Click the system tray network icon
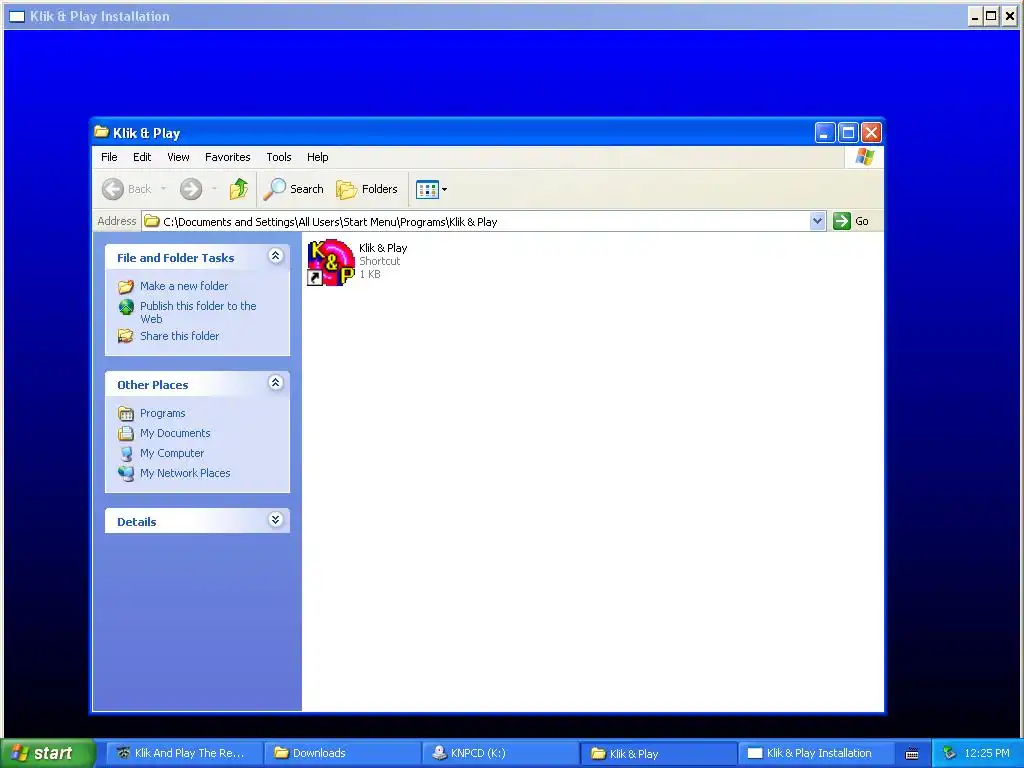Screen dimensions: 1024x768 click(x=950, y=753)
